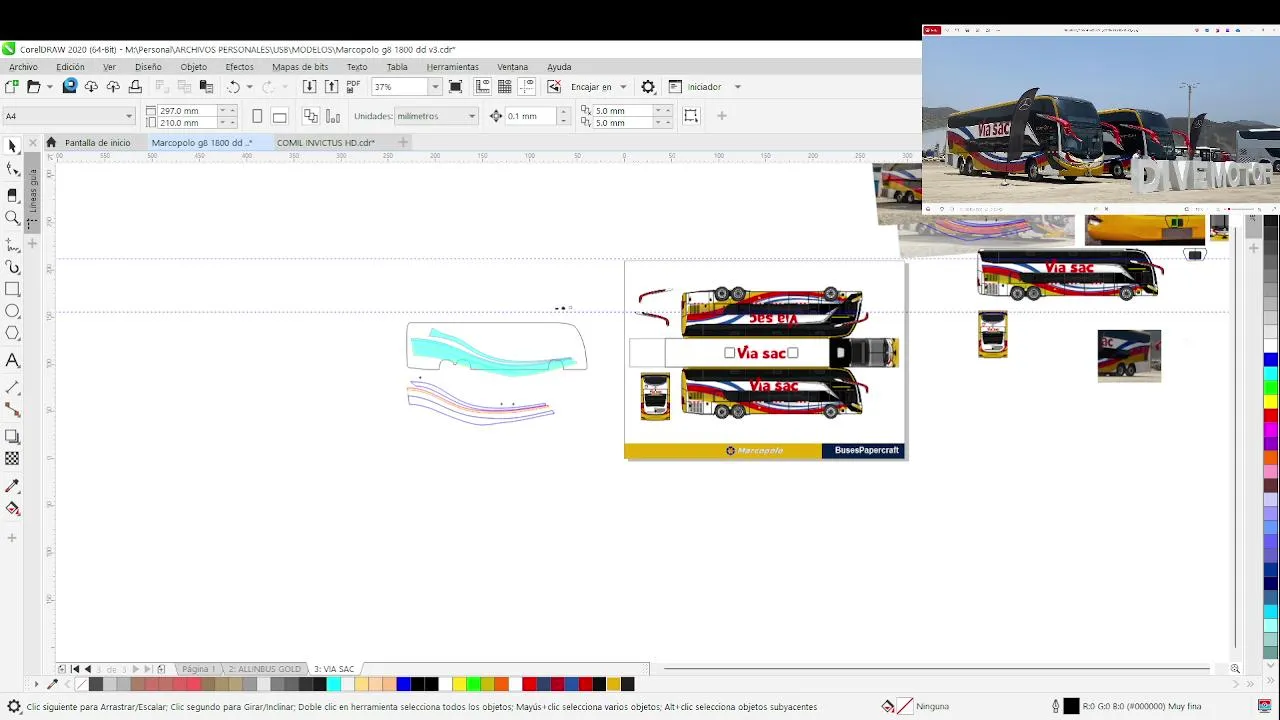Select the Interactive Fill bucket tool
This screenshot has width=1280, height=720.
(x=12, y=509)
